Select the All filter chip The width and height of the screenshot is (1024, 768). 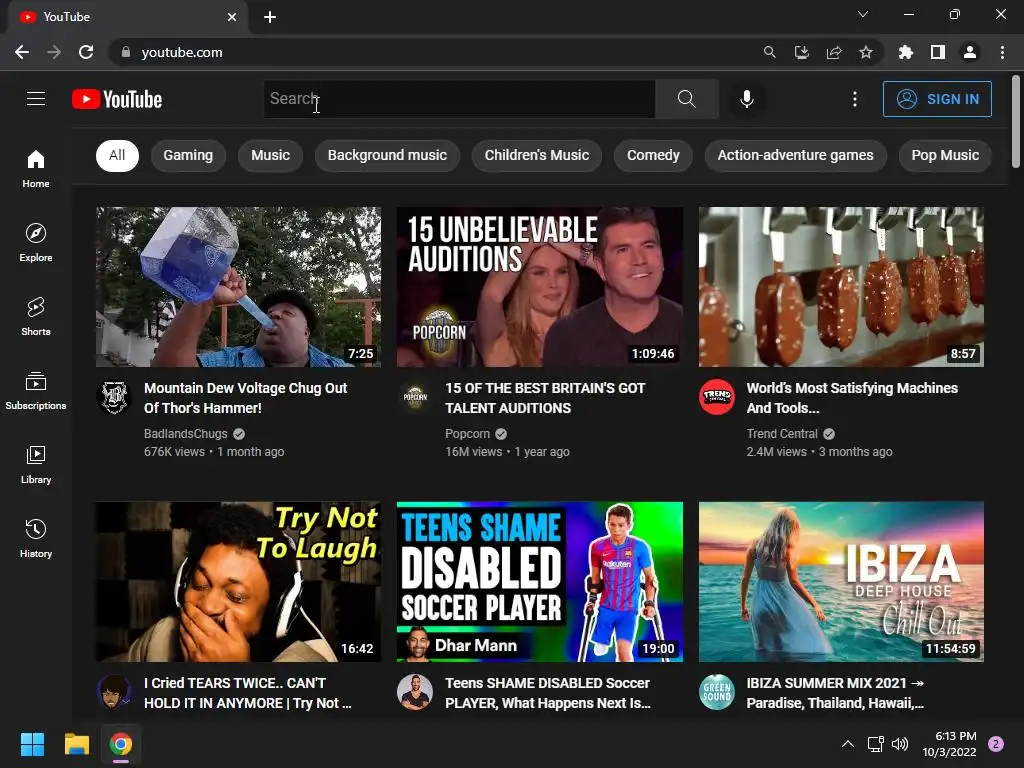click(118, 155)
